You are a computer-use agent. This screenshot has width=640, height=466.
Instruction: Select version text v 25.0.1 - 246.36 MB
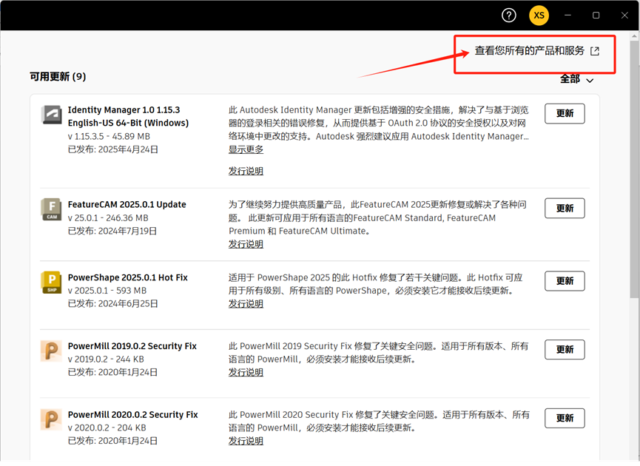pyautogui.click(x=108, y=218)
